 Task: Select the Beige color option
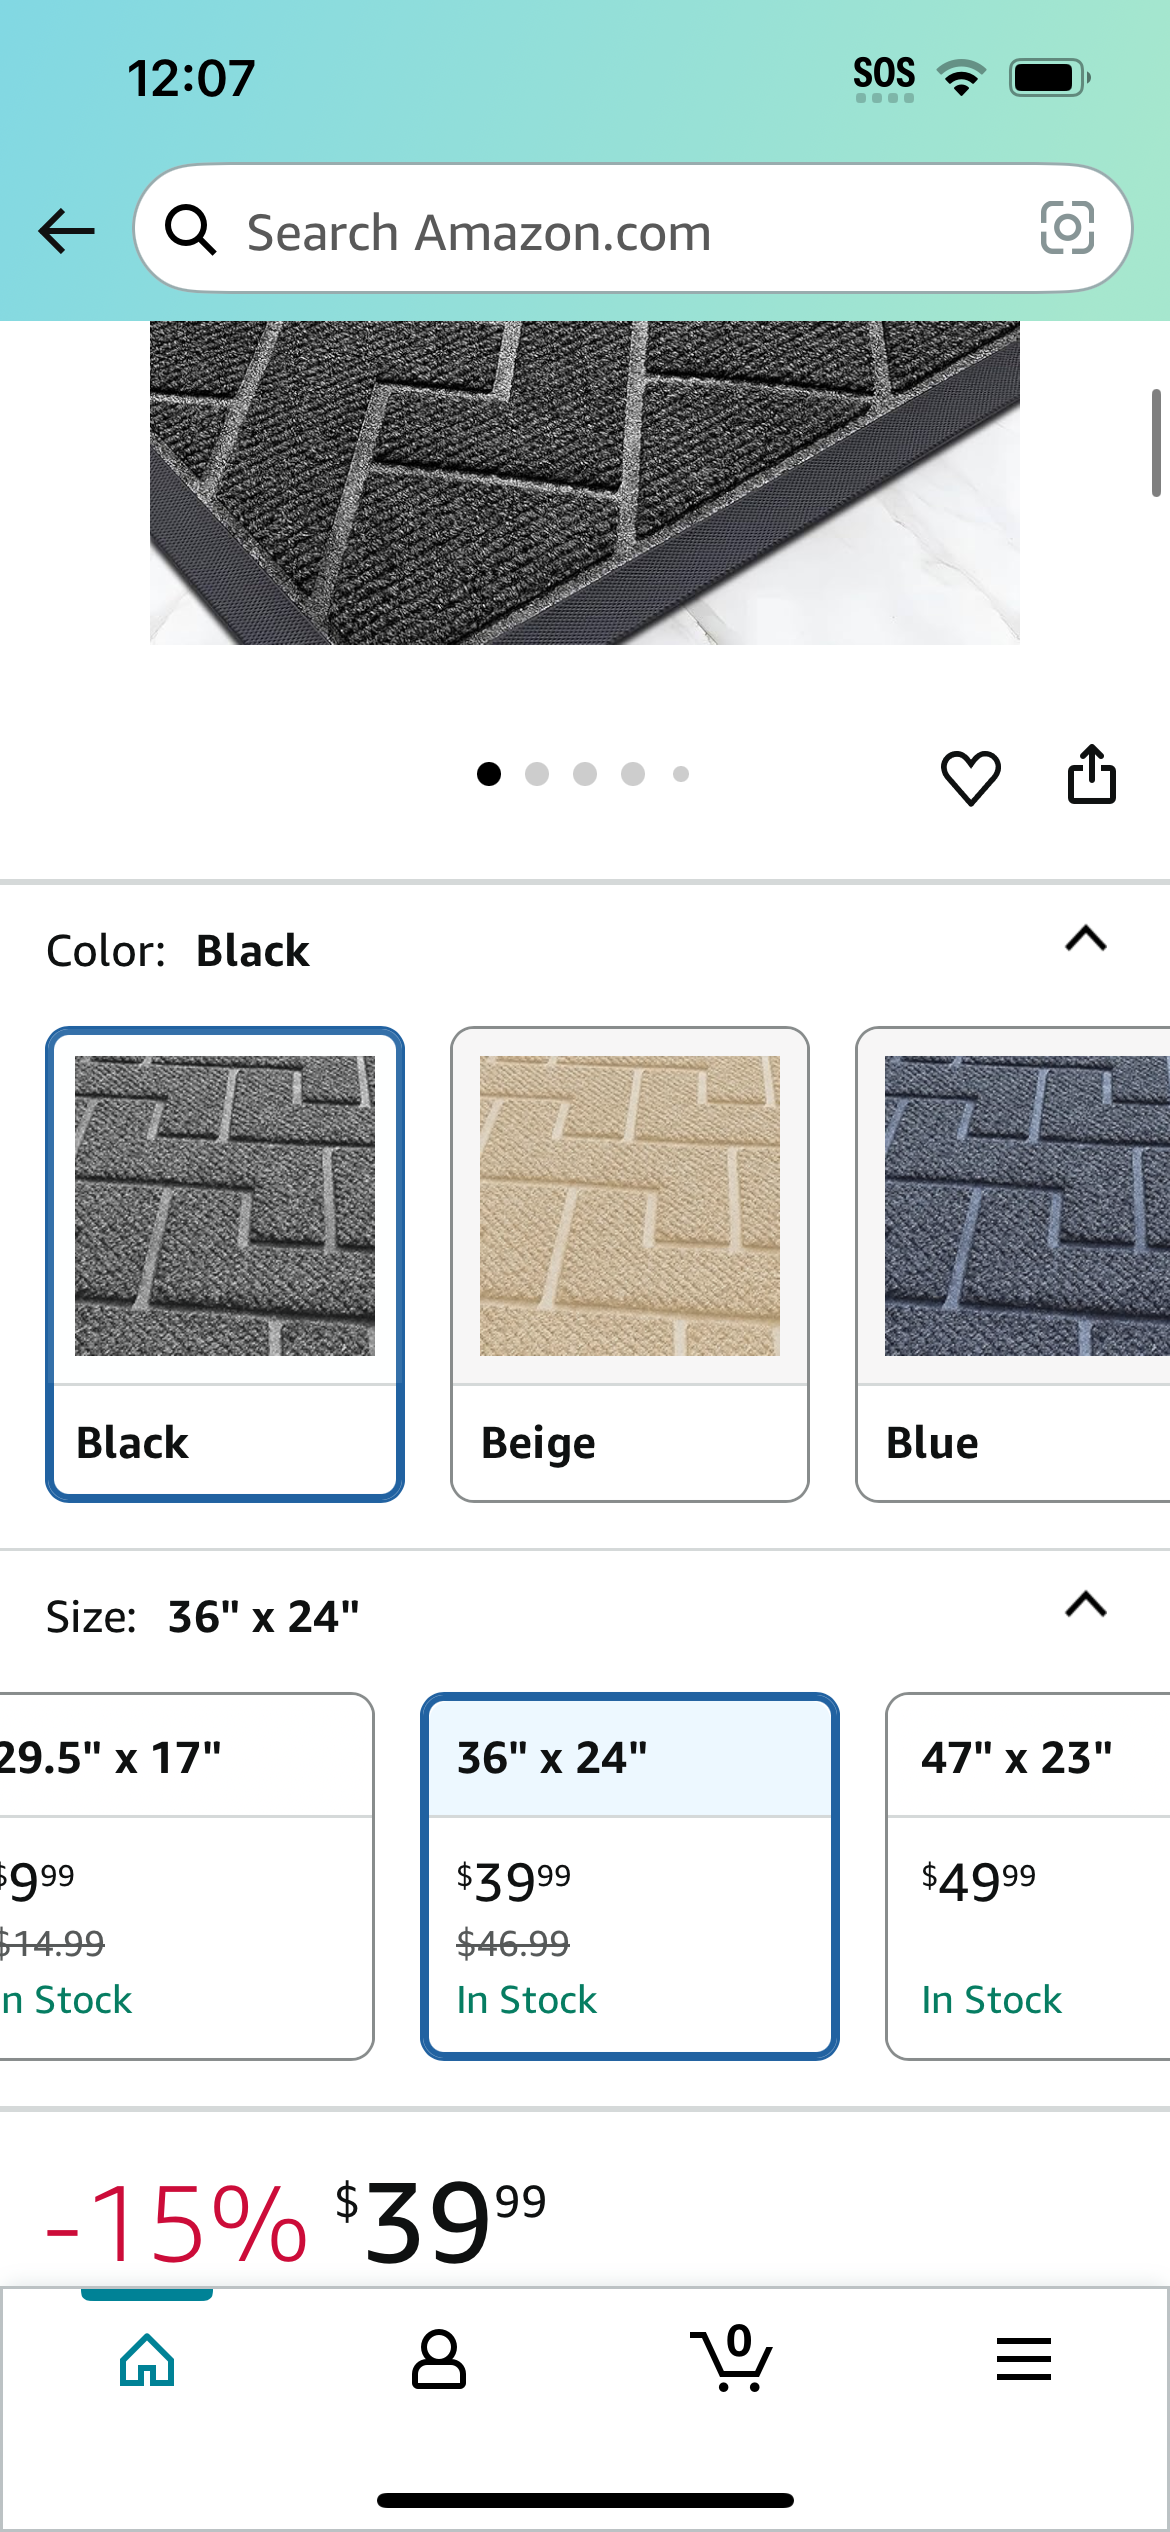coord(630,1264)
